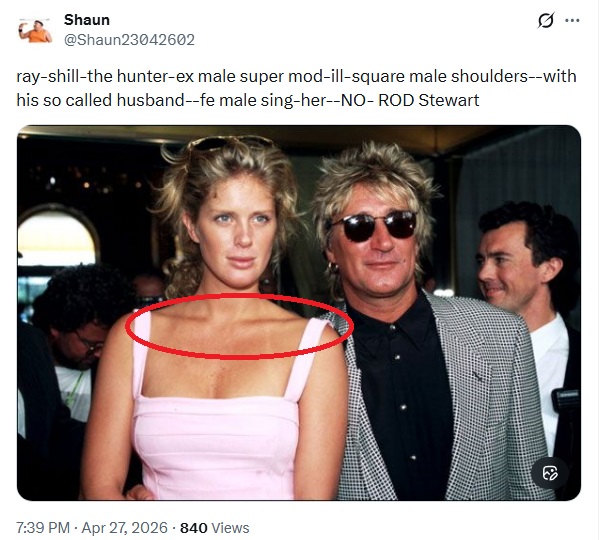
Task: Click the red ellipse annotation in the photo
Action: pos(239,326)
